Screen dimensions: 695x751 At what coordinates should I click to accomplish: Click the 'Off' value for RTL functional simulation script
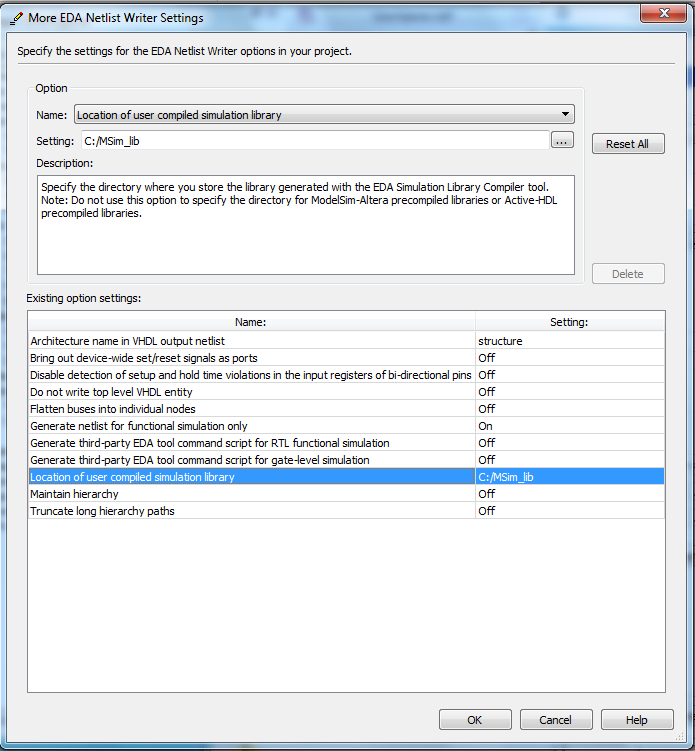487,443
